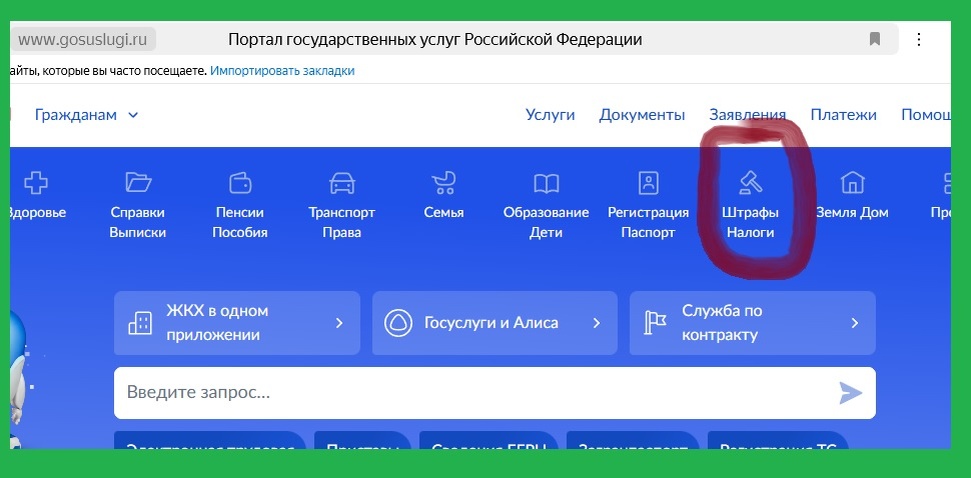Open the ЖКХ в одном приложении banner
Screen dimensions: 971x478
[237, 323]
